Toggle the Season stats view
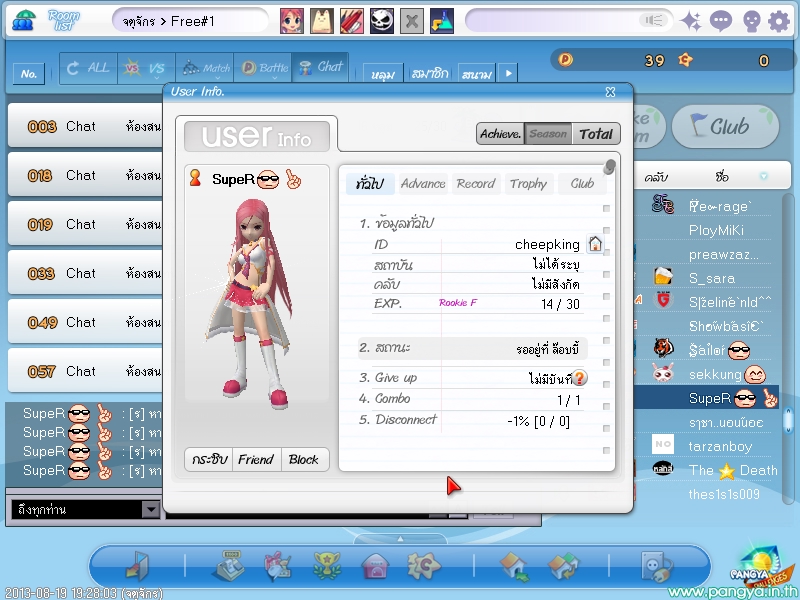The width and height of the screenshot is (800, 600). click(x=548, y=134)
